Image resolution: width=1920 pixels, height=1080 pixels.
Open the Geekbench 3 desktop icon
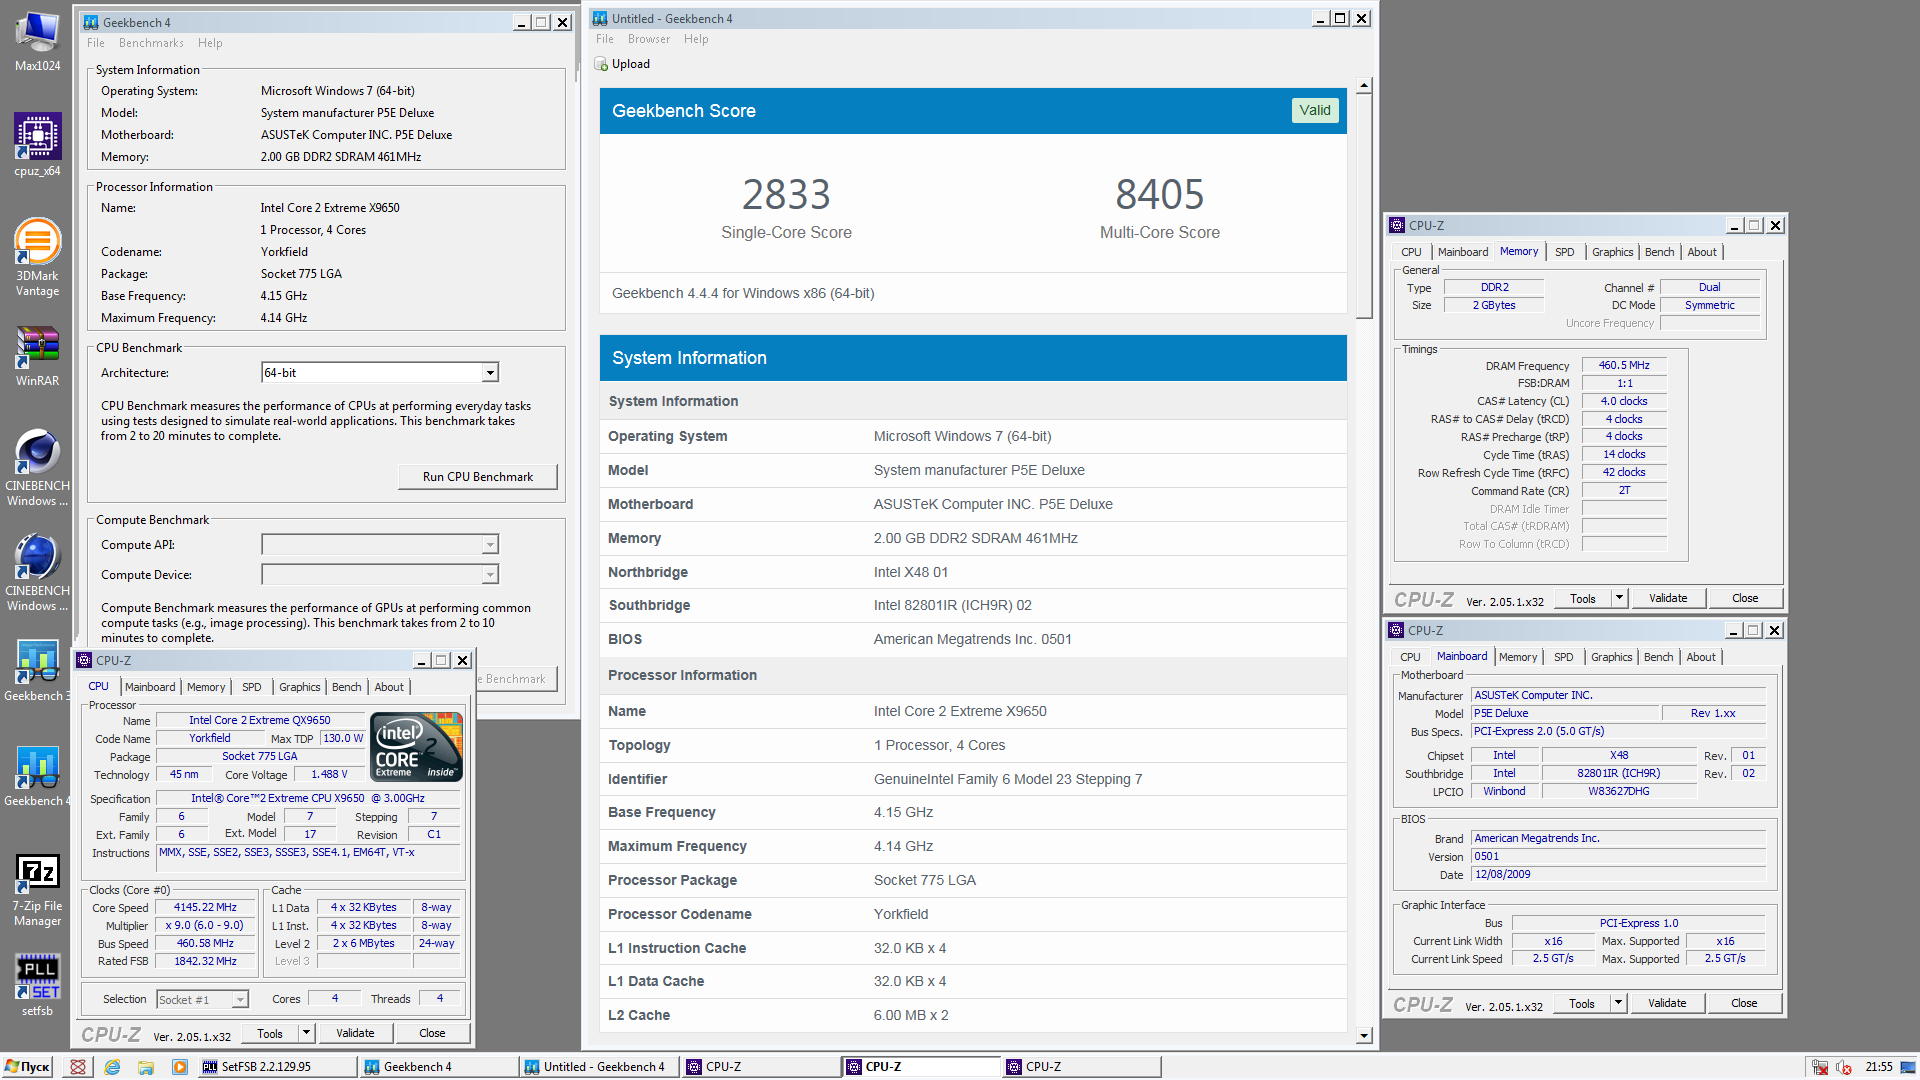37,670
